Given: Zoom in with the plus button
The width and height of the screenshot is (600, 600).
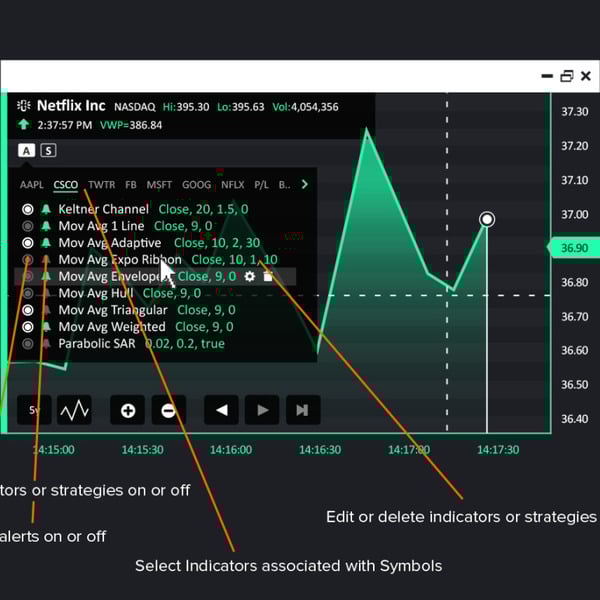Looking at the screenshot, I should click(127, 410).
